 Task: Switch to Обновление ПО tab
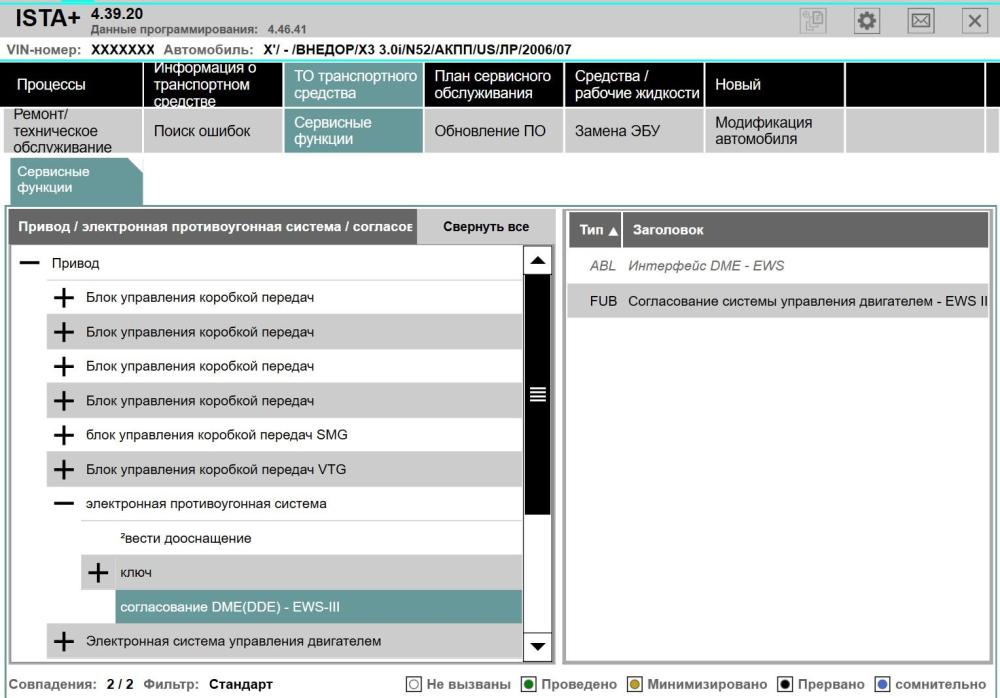tap(494, 131)
